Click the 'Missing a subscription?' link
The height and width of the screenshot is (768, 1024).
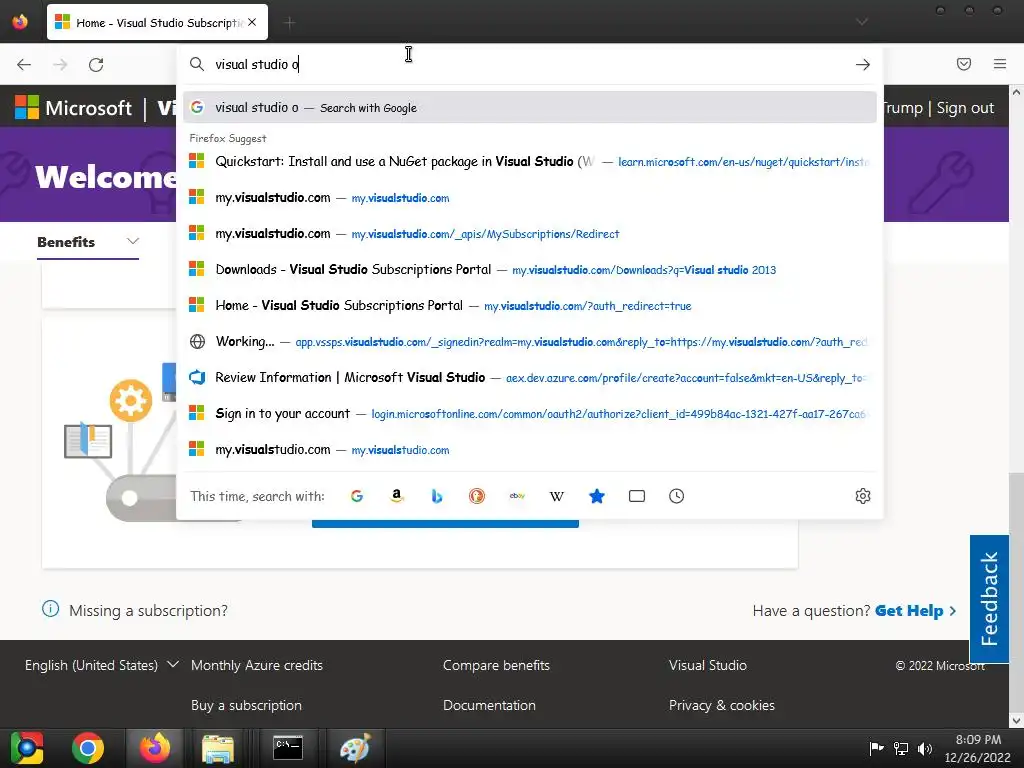point(148,611)
